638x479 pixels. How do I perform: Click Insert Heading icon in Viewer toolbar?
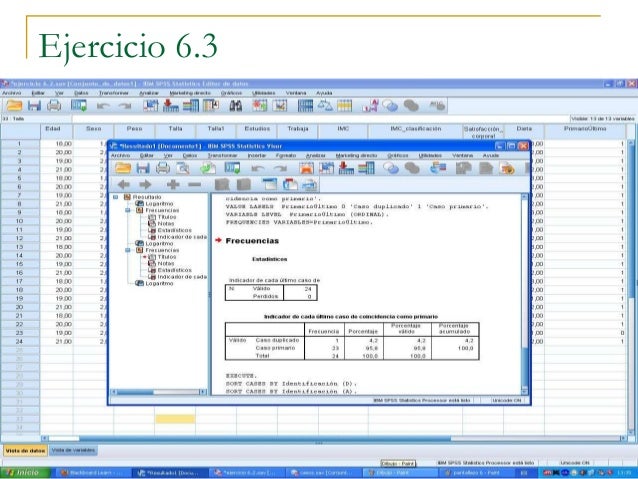coord(269,185)
